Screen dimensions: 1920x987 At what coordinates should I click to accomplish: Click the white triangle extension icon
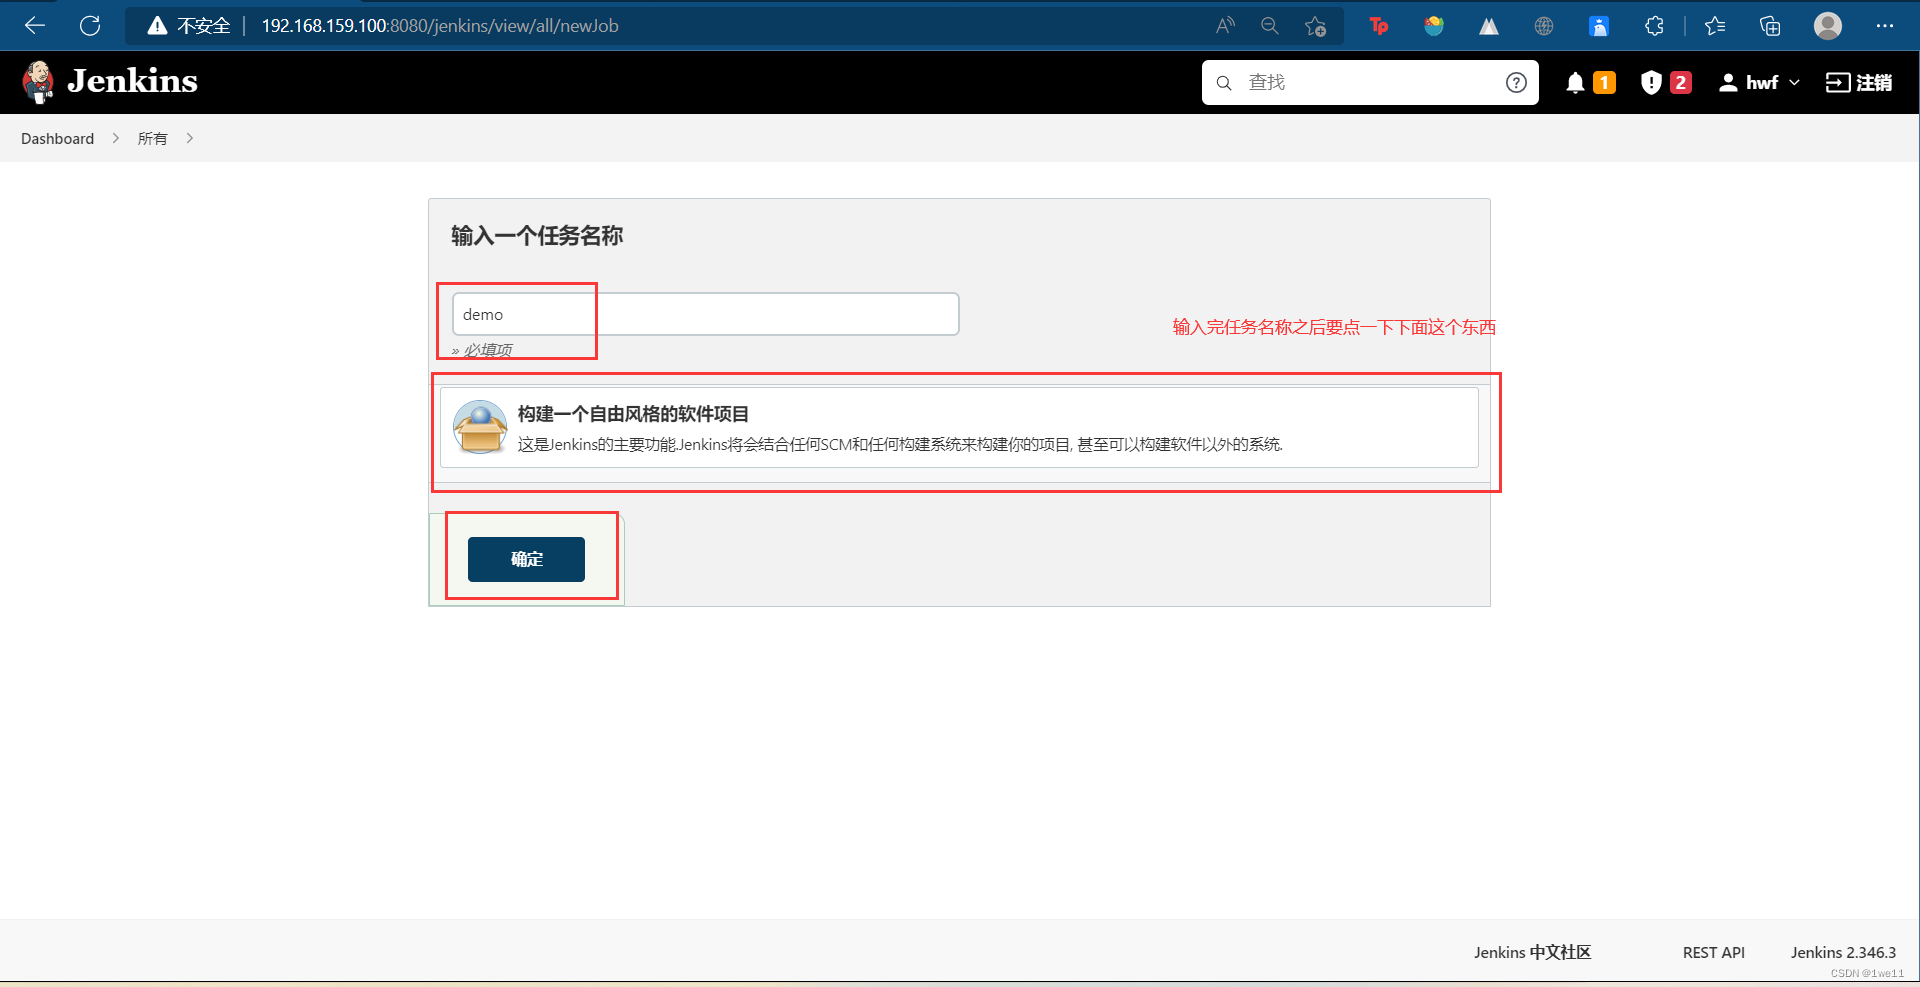coord(1489,26)
